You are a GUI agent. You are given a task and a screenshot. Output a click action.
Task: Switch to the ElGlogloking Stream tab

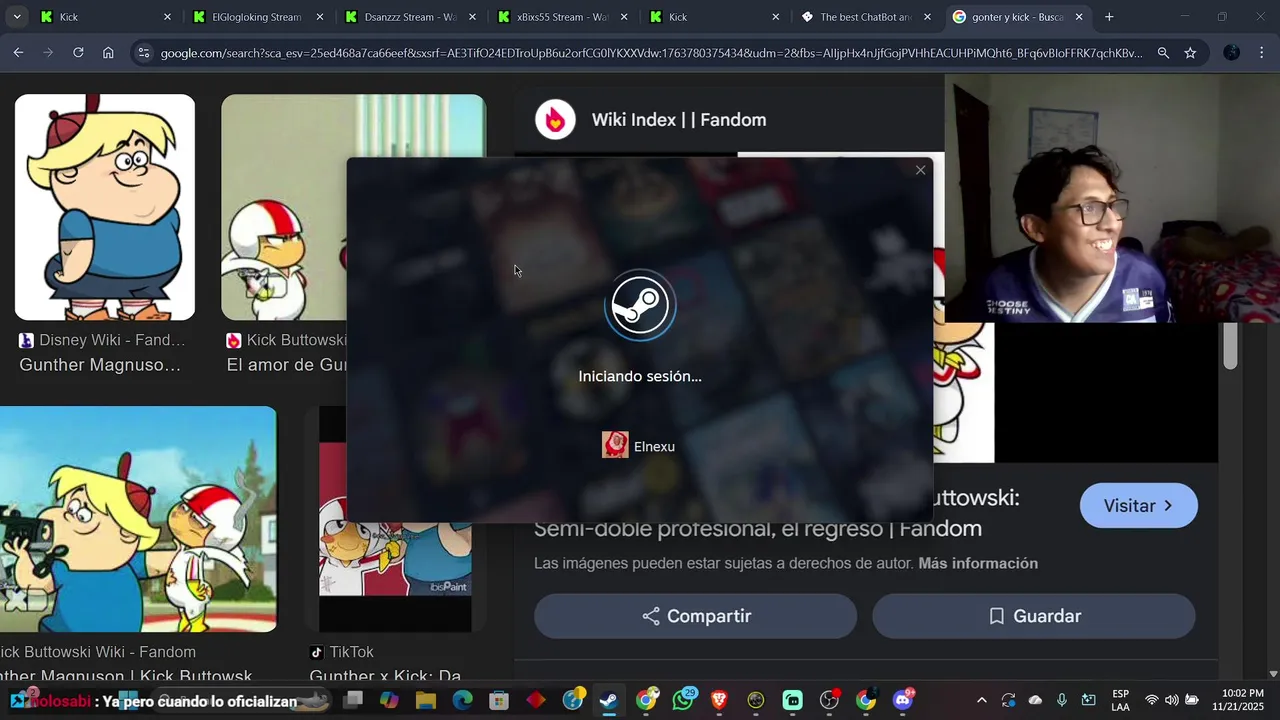click(258, 17)
